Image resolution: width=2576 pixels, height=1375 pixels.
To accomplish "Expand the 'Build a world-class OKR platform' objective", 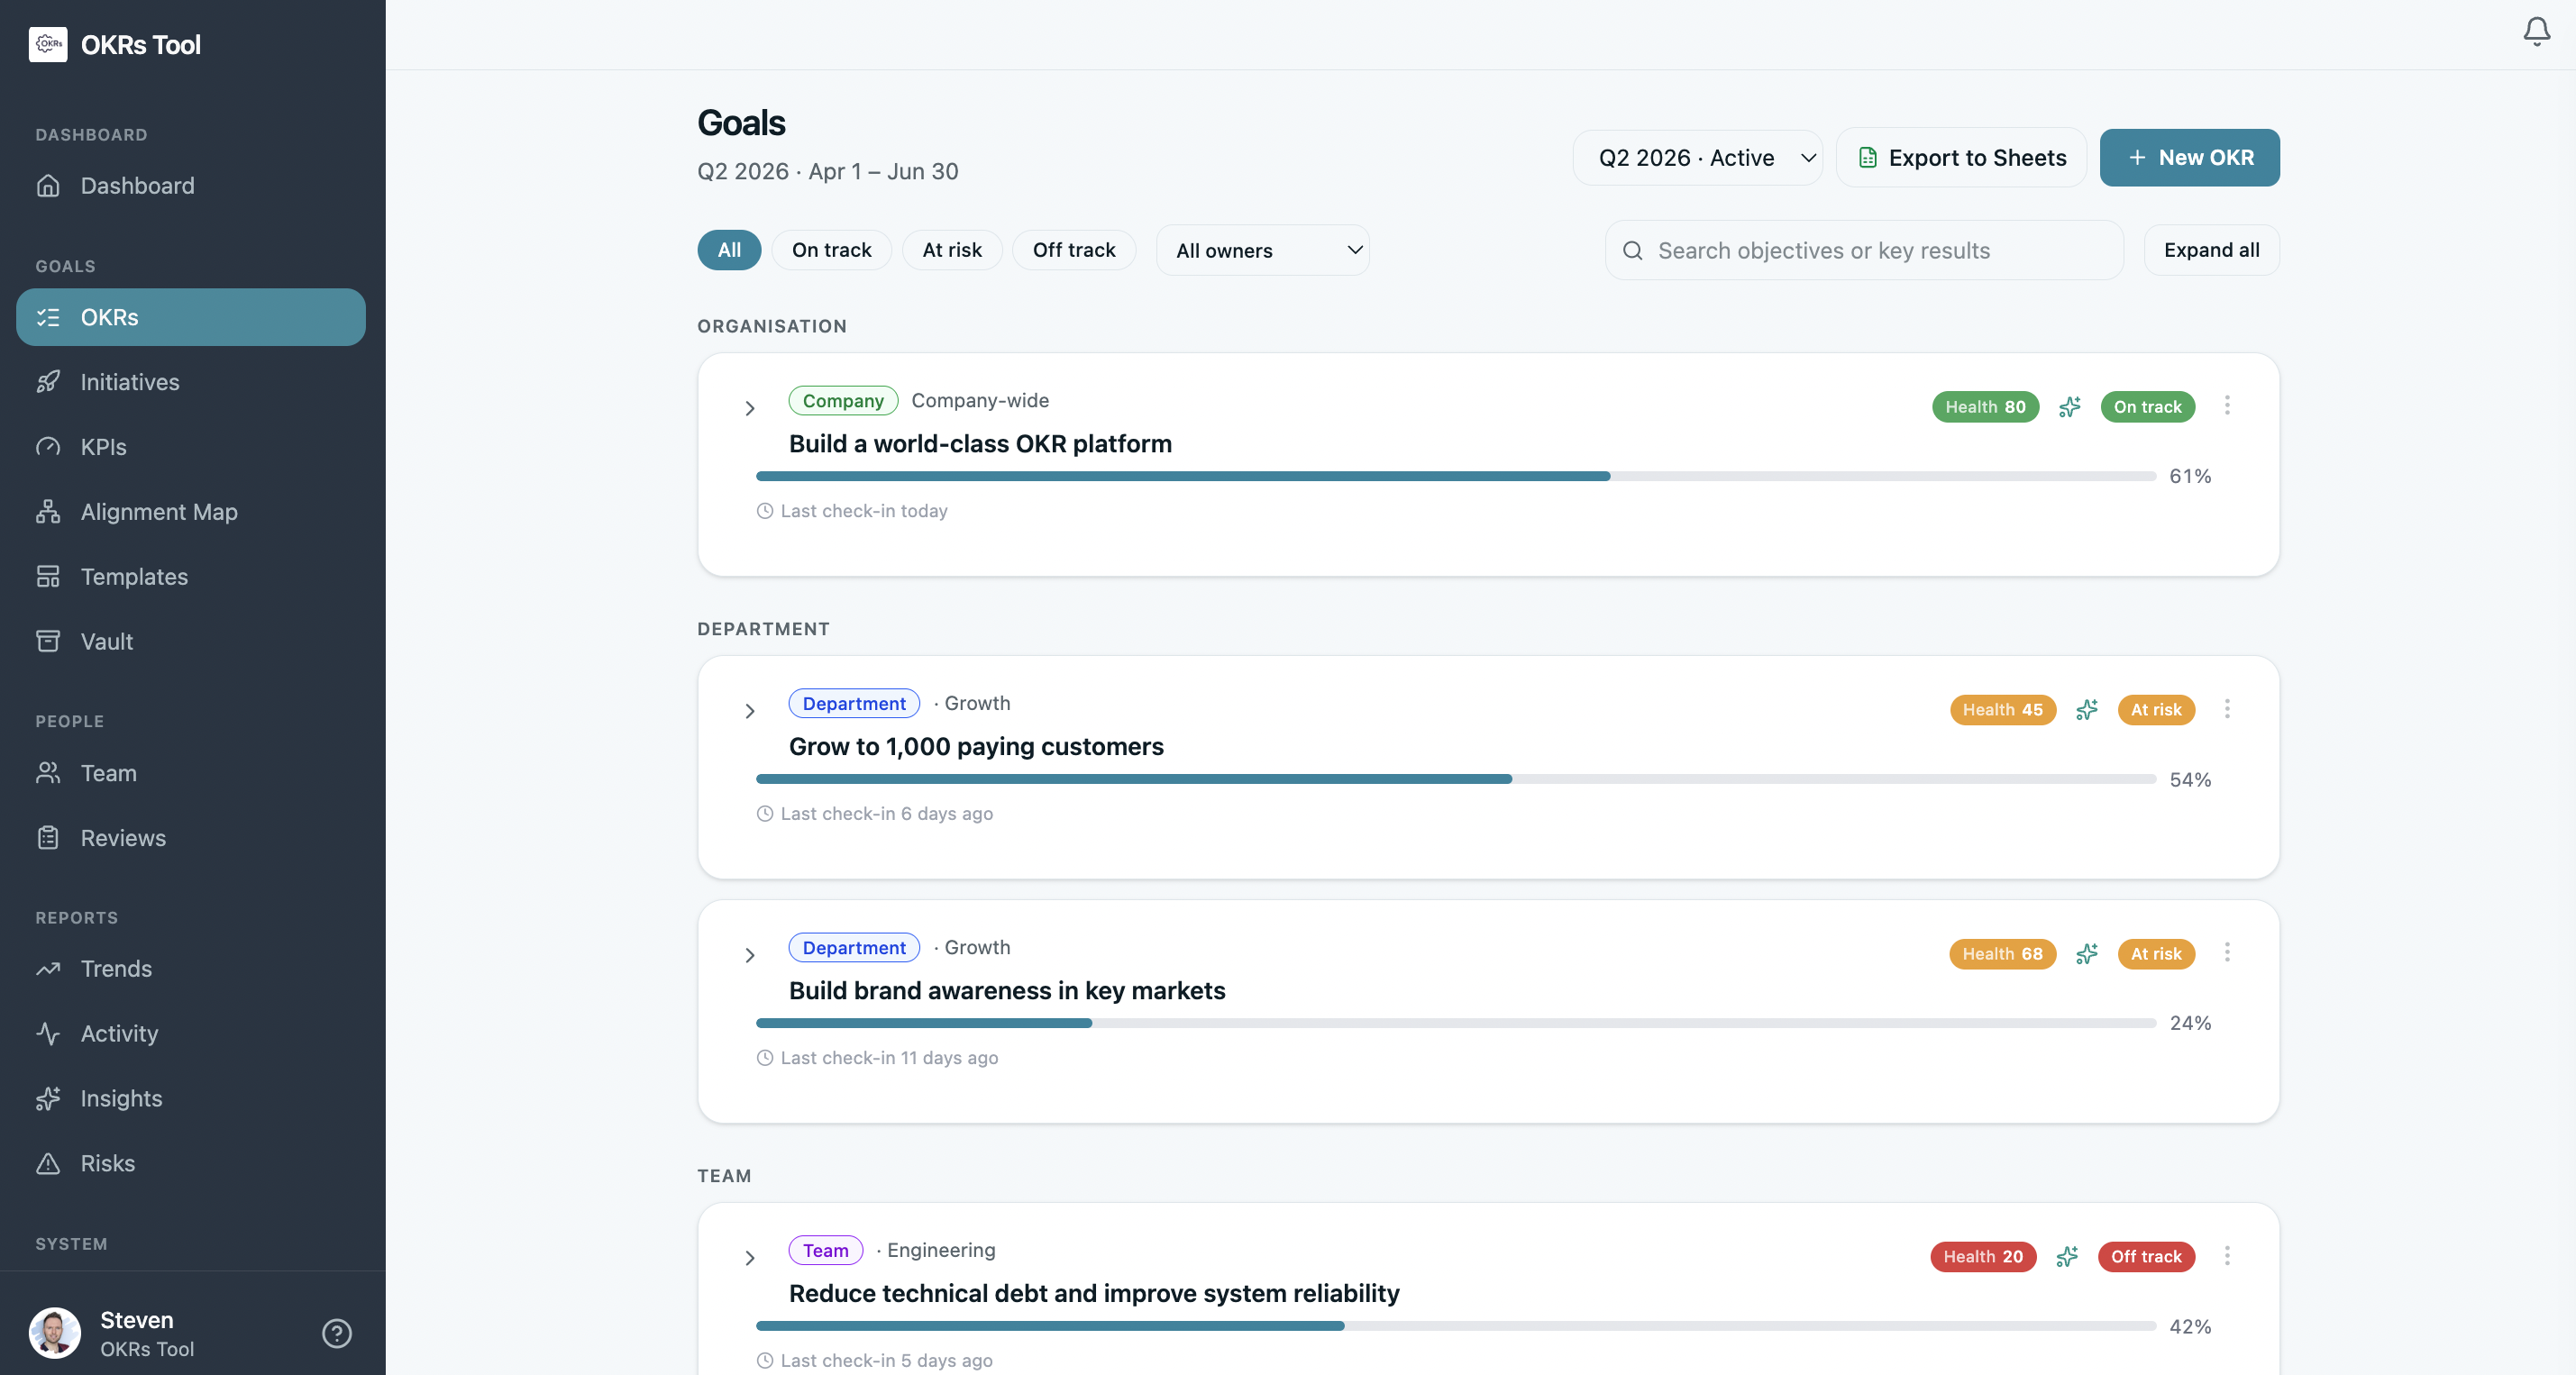I will click(750, 408).
